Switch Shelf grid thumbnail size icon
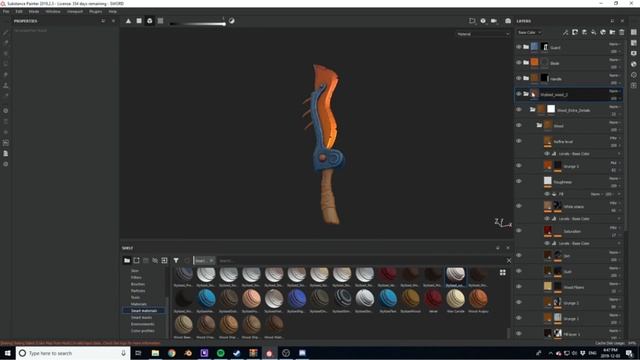The height and width of the screenshot is (360, 640). [x=502, y=272]
